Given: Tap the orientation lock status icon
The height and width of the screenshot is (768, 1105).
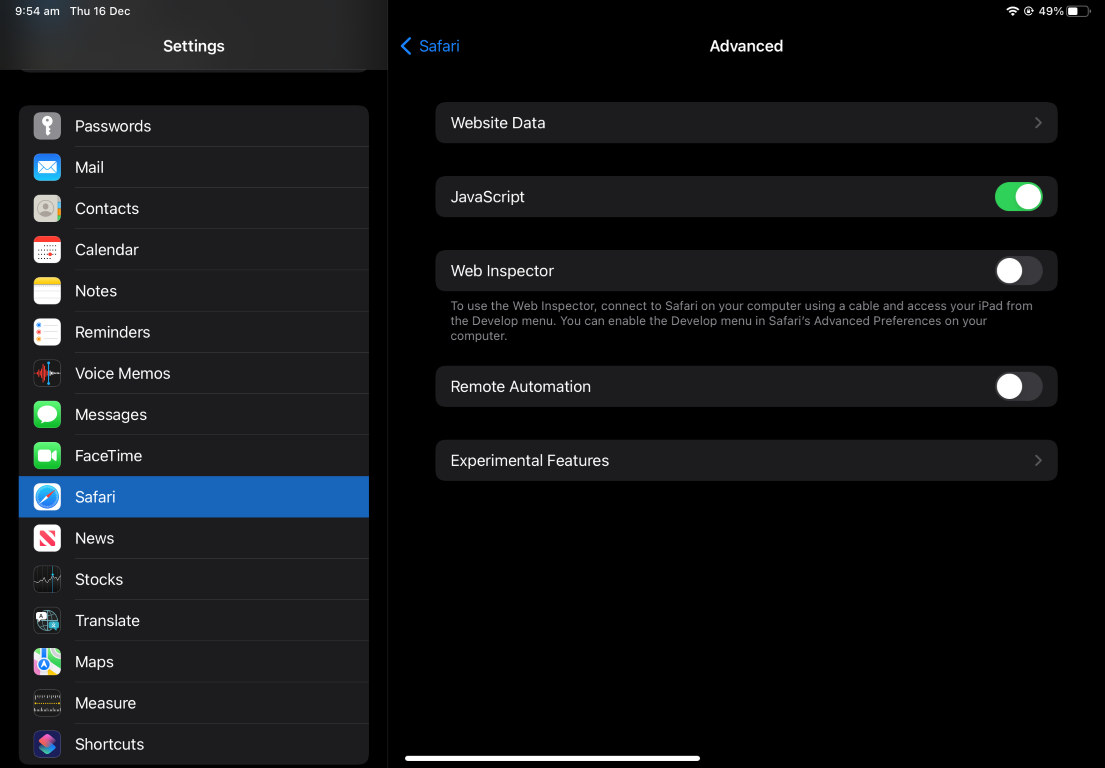Looking at the screenshot, I should pyautogui.click(x=1029, y=11).
